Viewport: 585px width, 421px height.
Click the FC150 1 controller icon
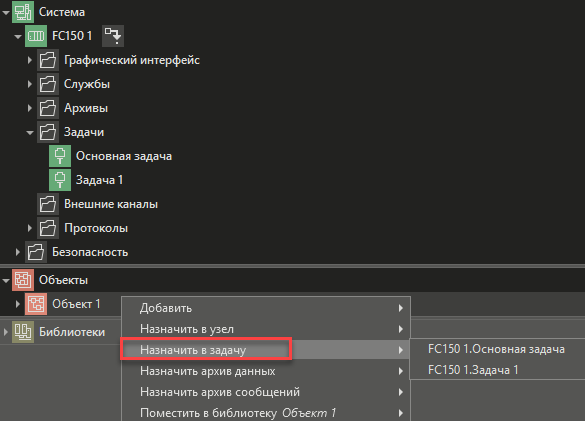coord(36,36)
